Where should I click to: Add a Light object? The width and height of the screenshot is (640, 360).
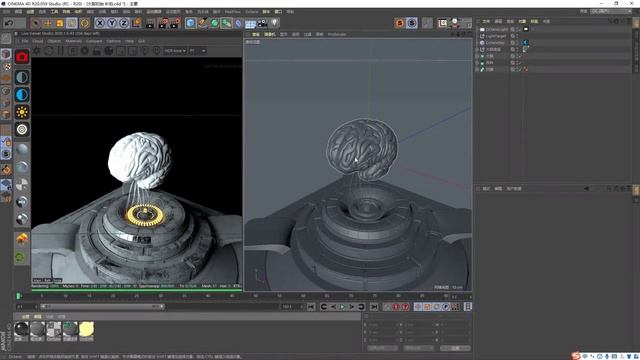pos(274,23)
